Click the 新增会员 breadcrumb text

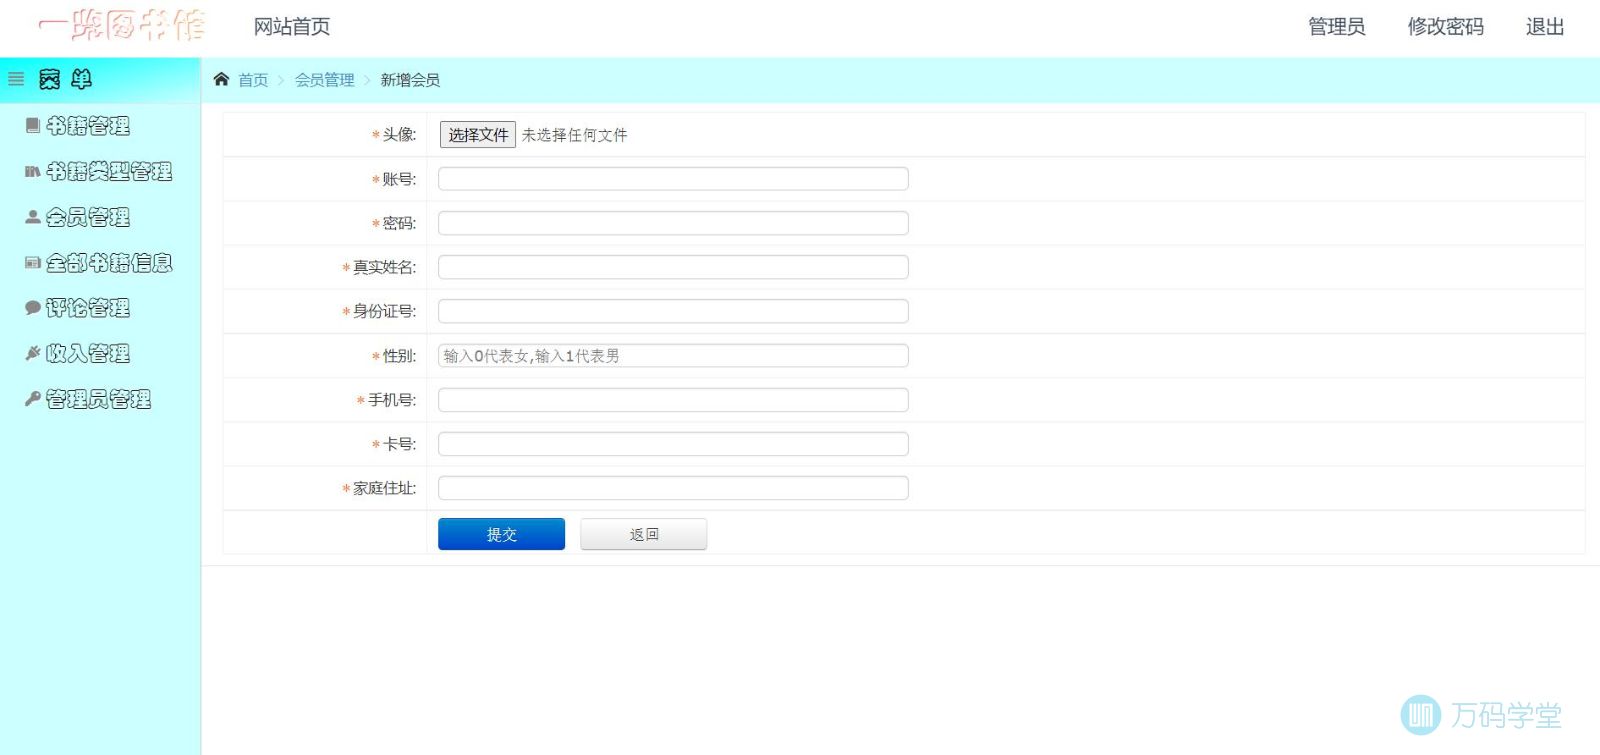pyautogui.click(x=410, y=80)
